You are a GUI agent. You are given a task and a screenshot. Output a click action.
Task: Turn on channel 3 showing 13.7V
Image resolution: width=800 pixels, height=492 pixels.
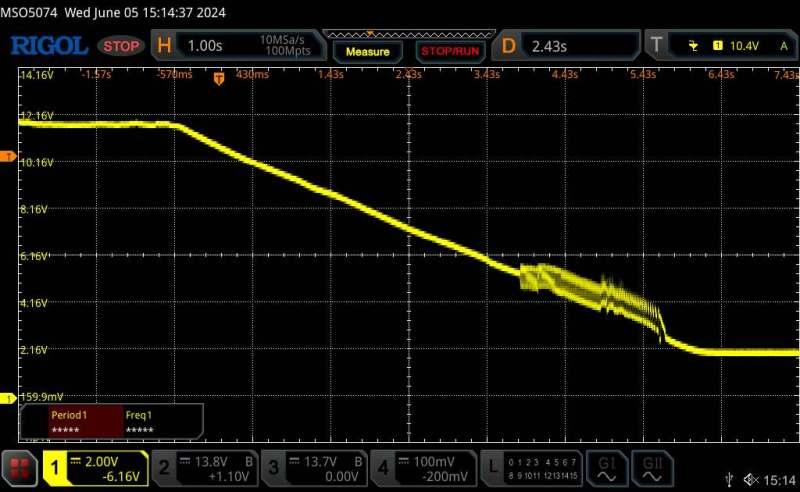[x=314, y=467]
